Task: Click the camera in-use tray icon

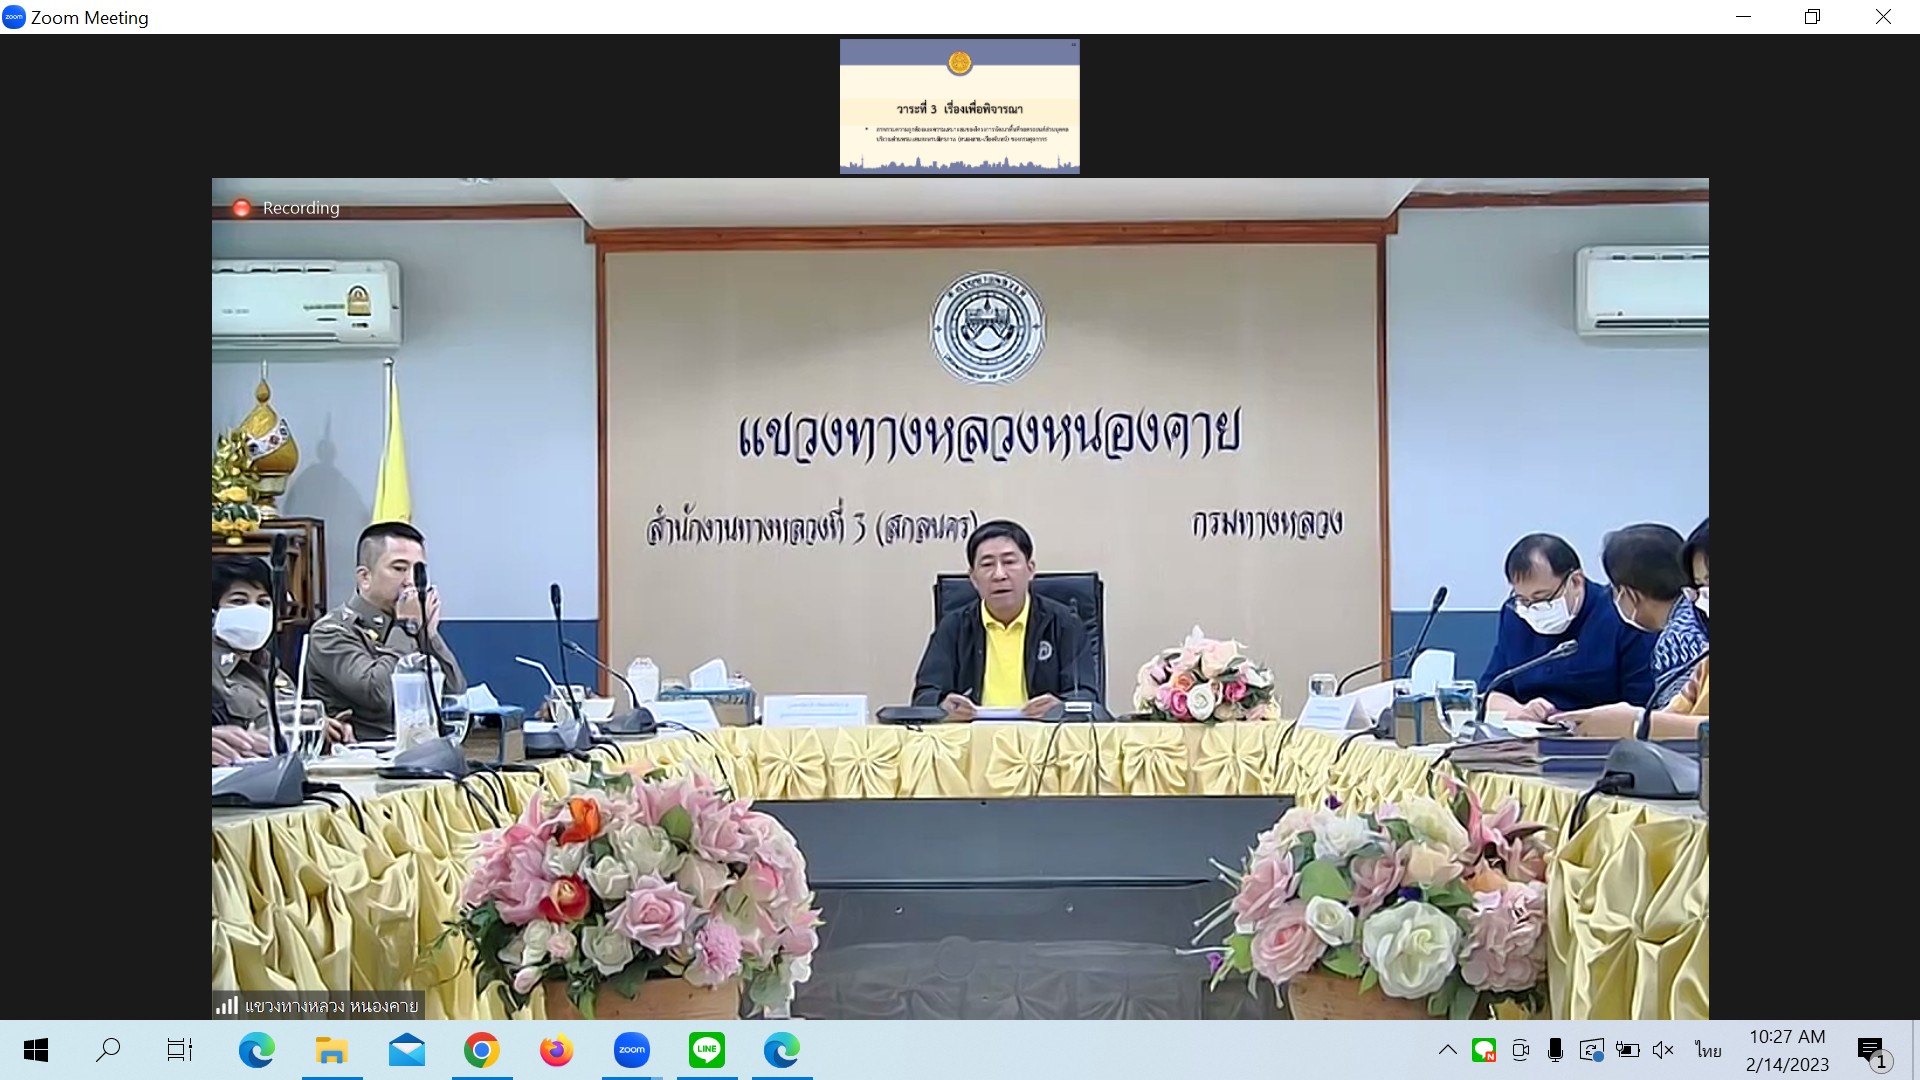Action: click(x=1520, y=1050)
